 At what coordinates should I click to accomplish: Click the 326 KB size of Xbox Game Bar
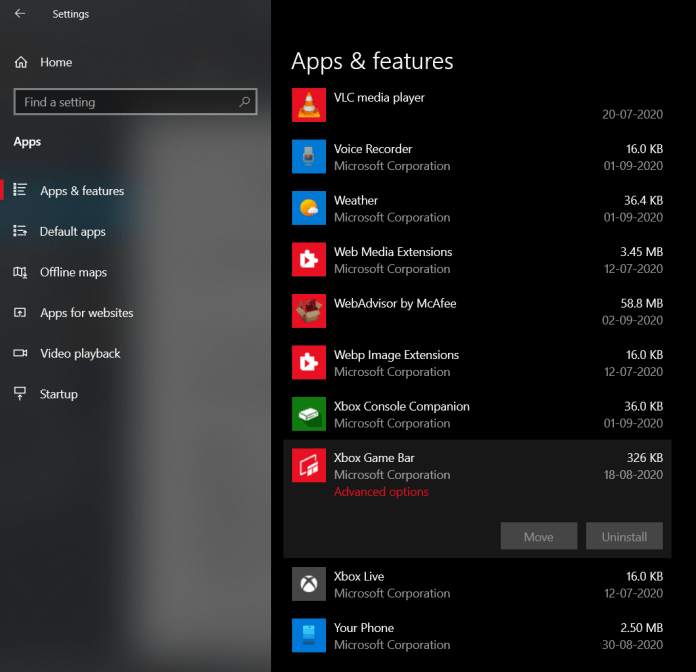(645, 458)
